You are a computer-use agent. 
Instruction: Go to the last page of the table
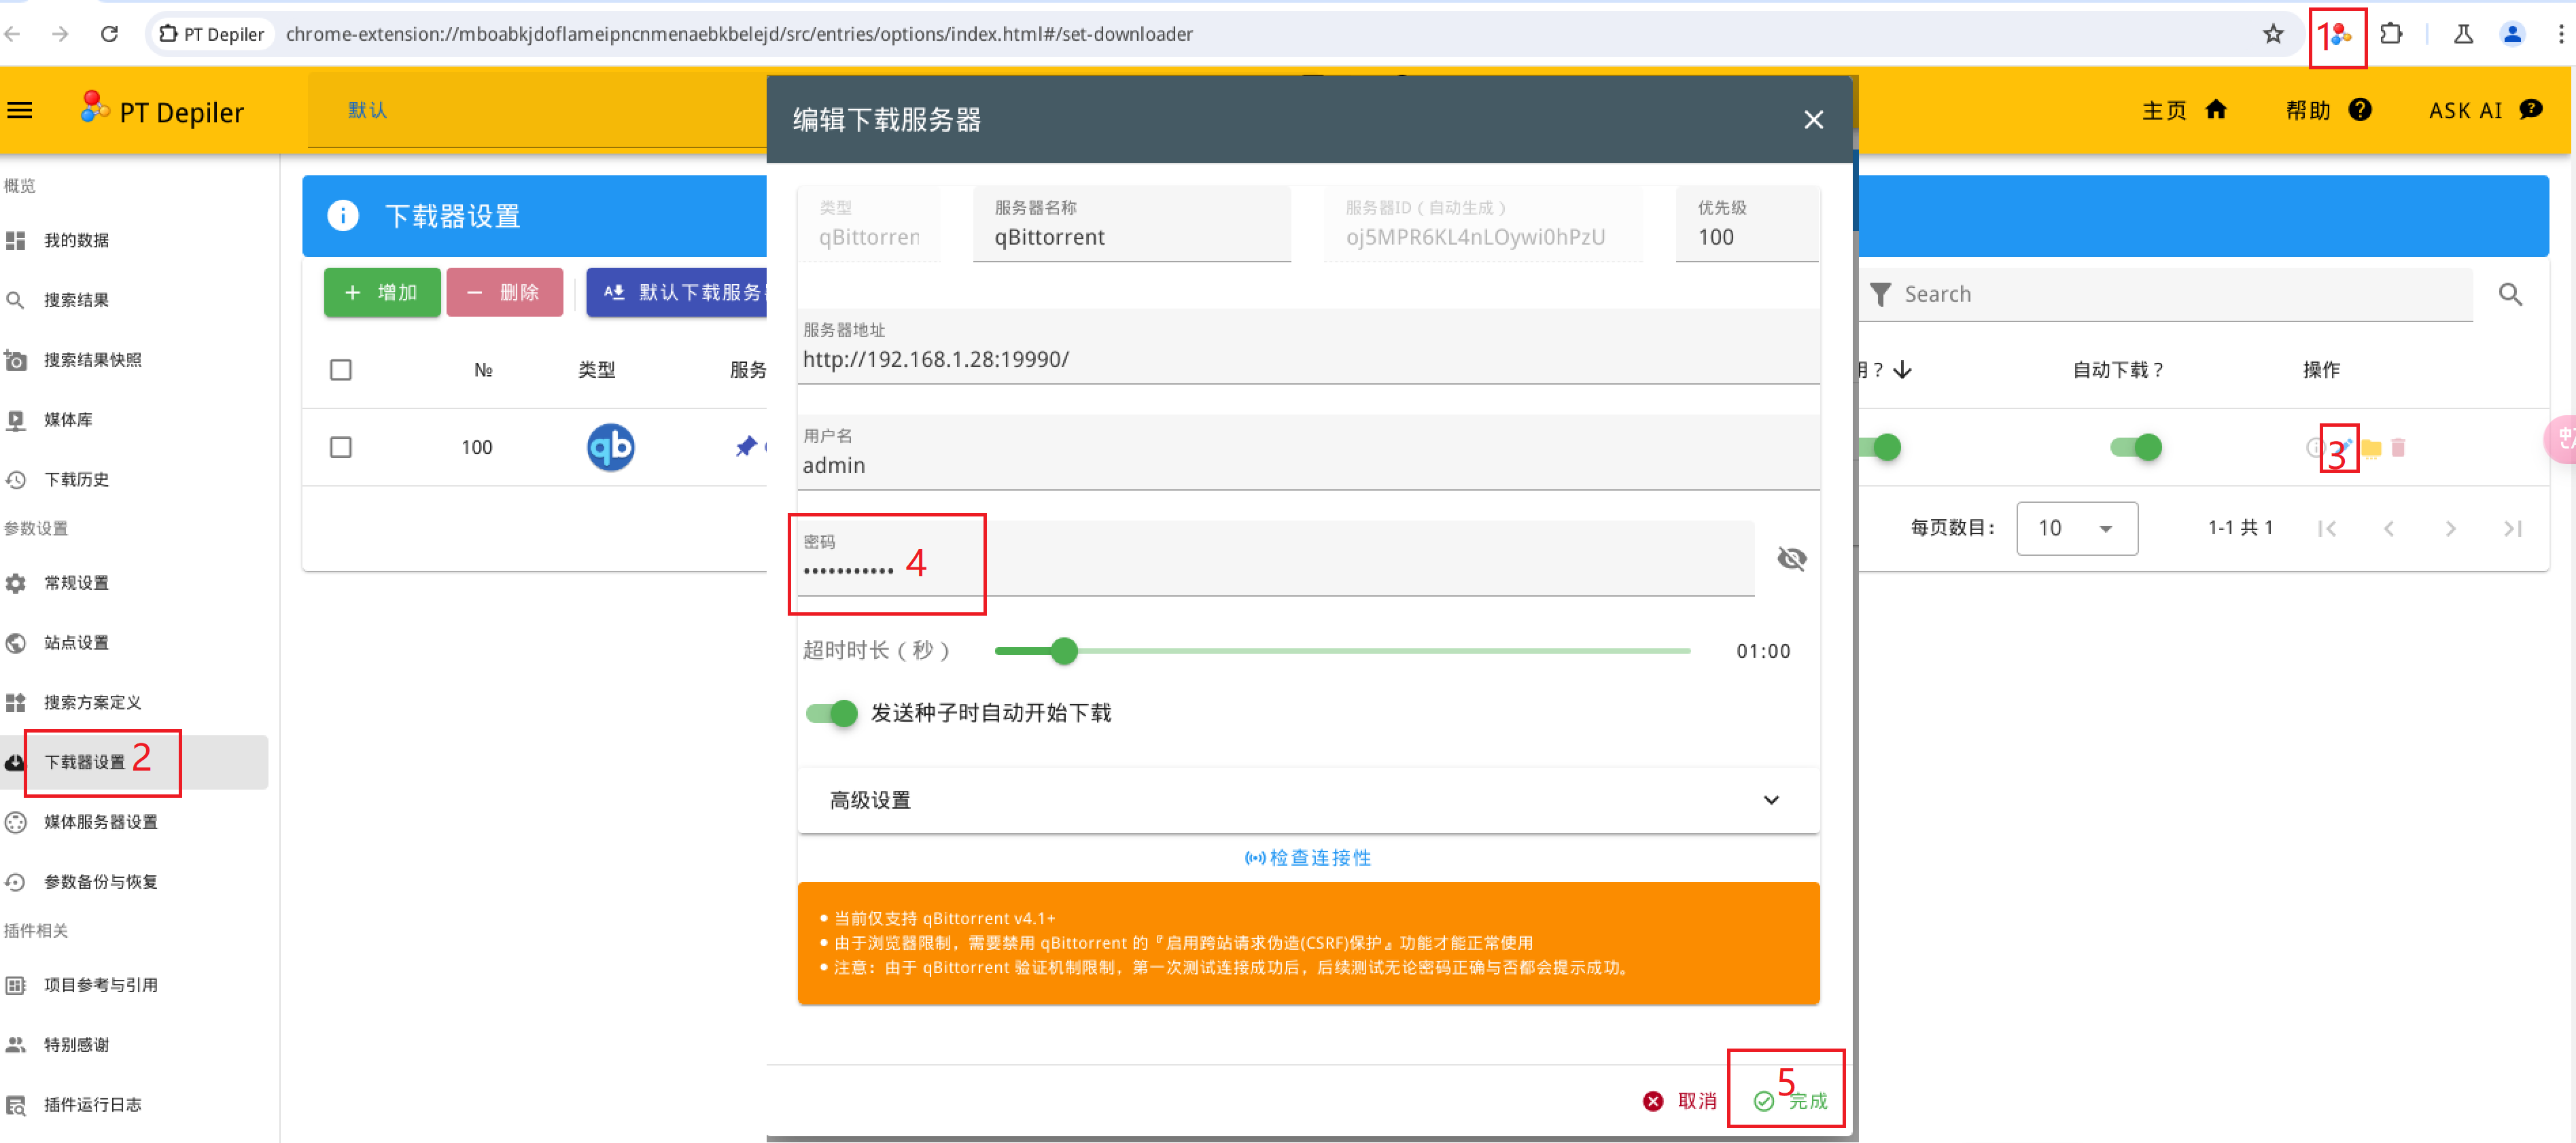pyautogui.click(x=2513, y=528)
